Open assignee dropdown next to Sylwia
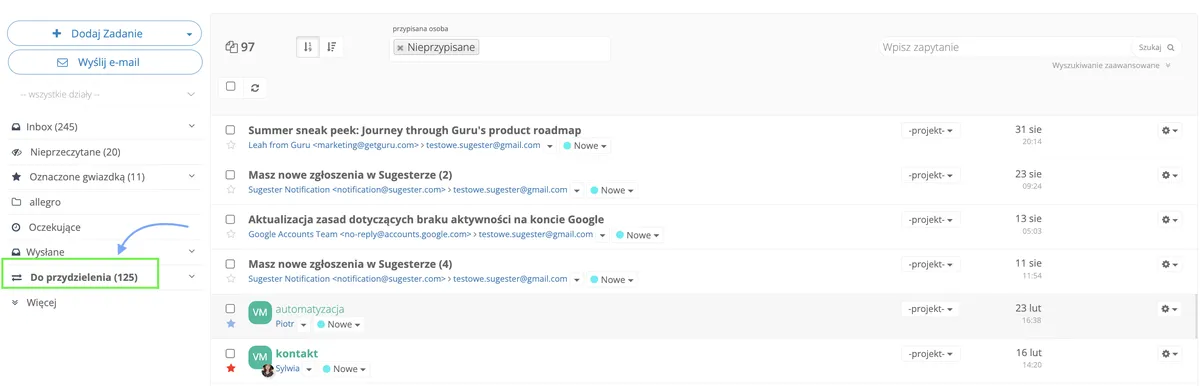Viewport: 1200px width, 386px height. point(309,369)
